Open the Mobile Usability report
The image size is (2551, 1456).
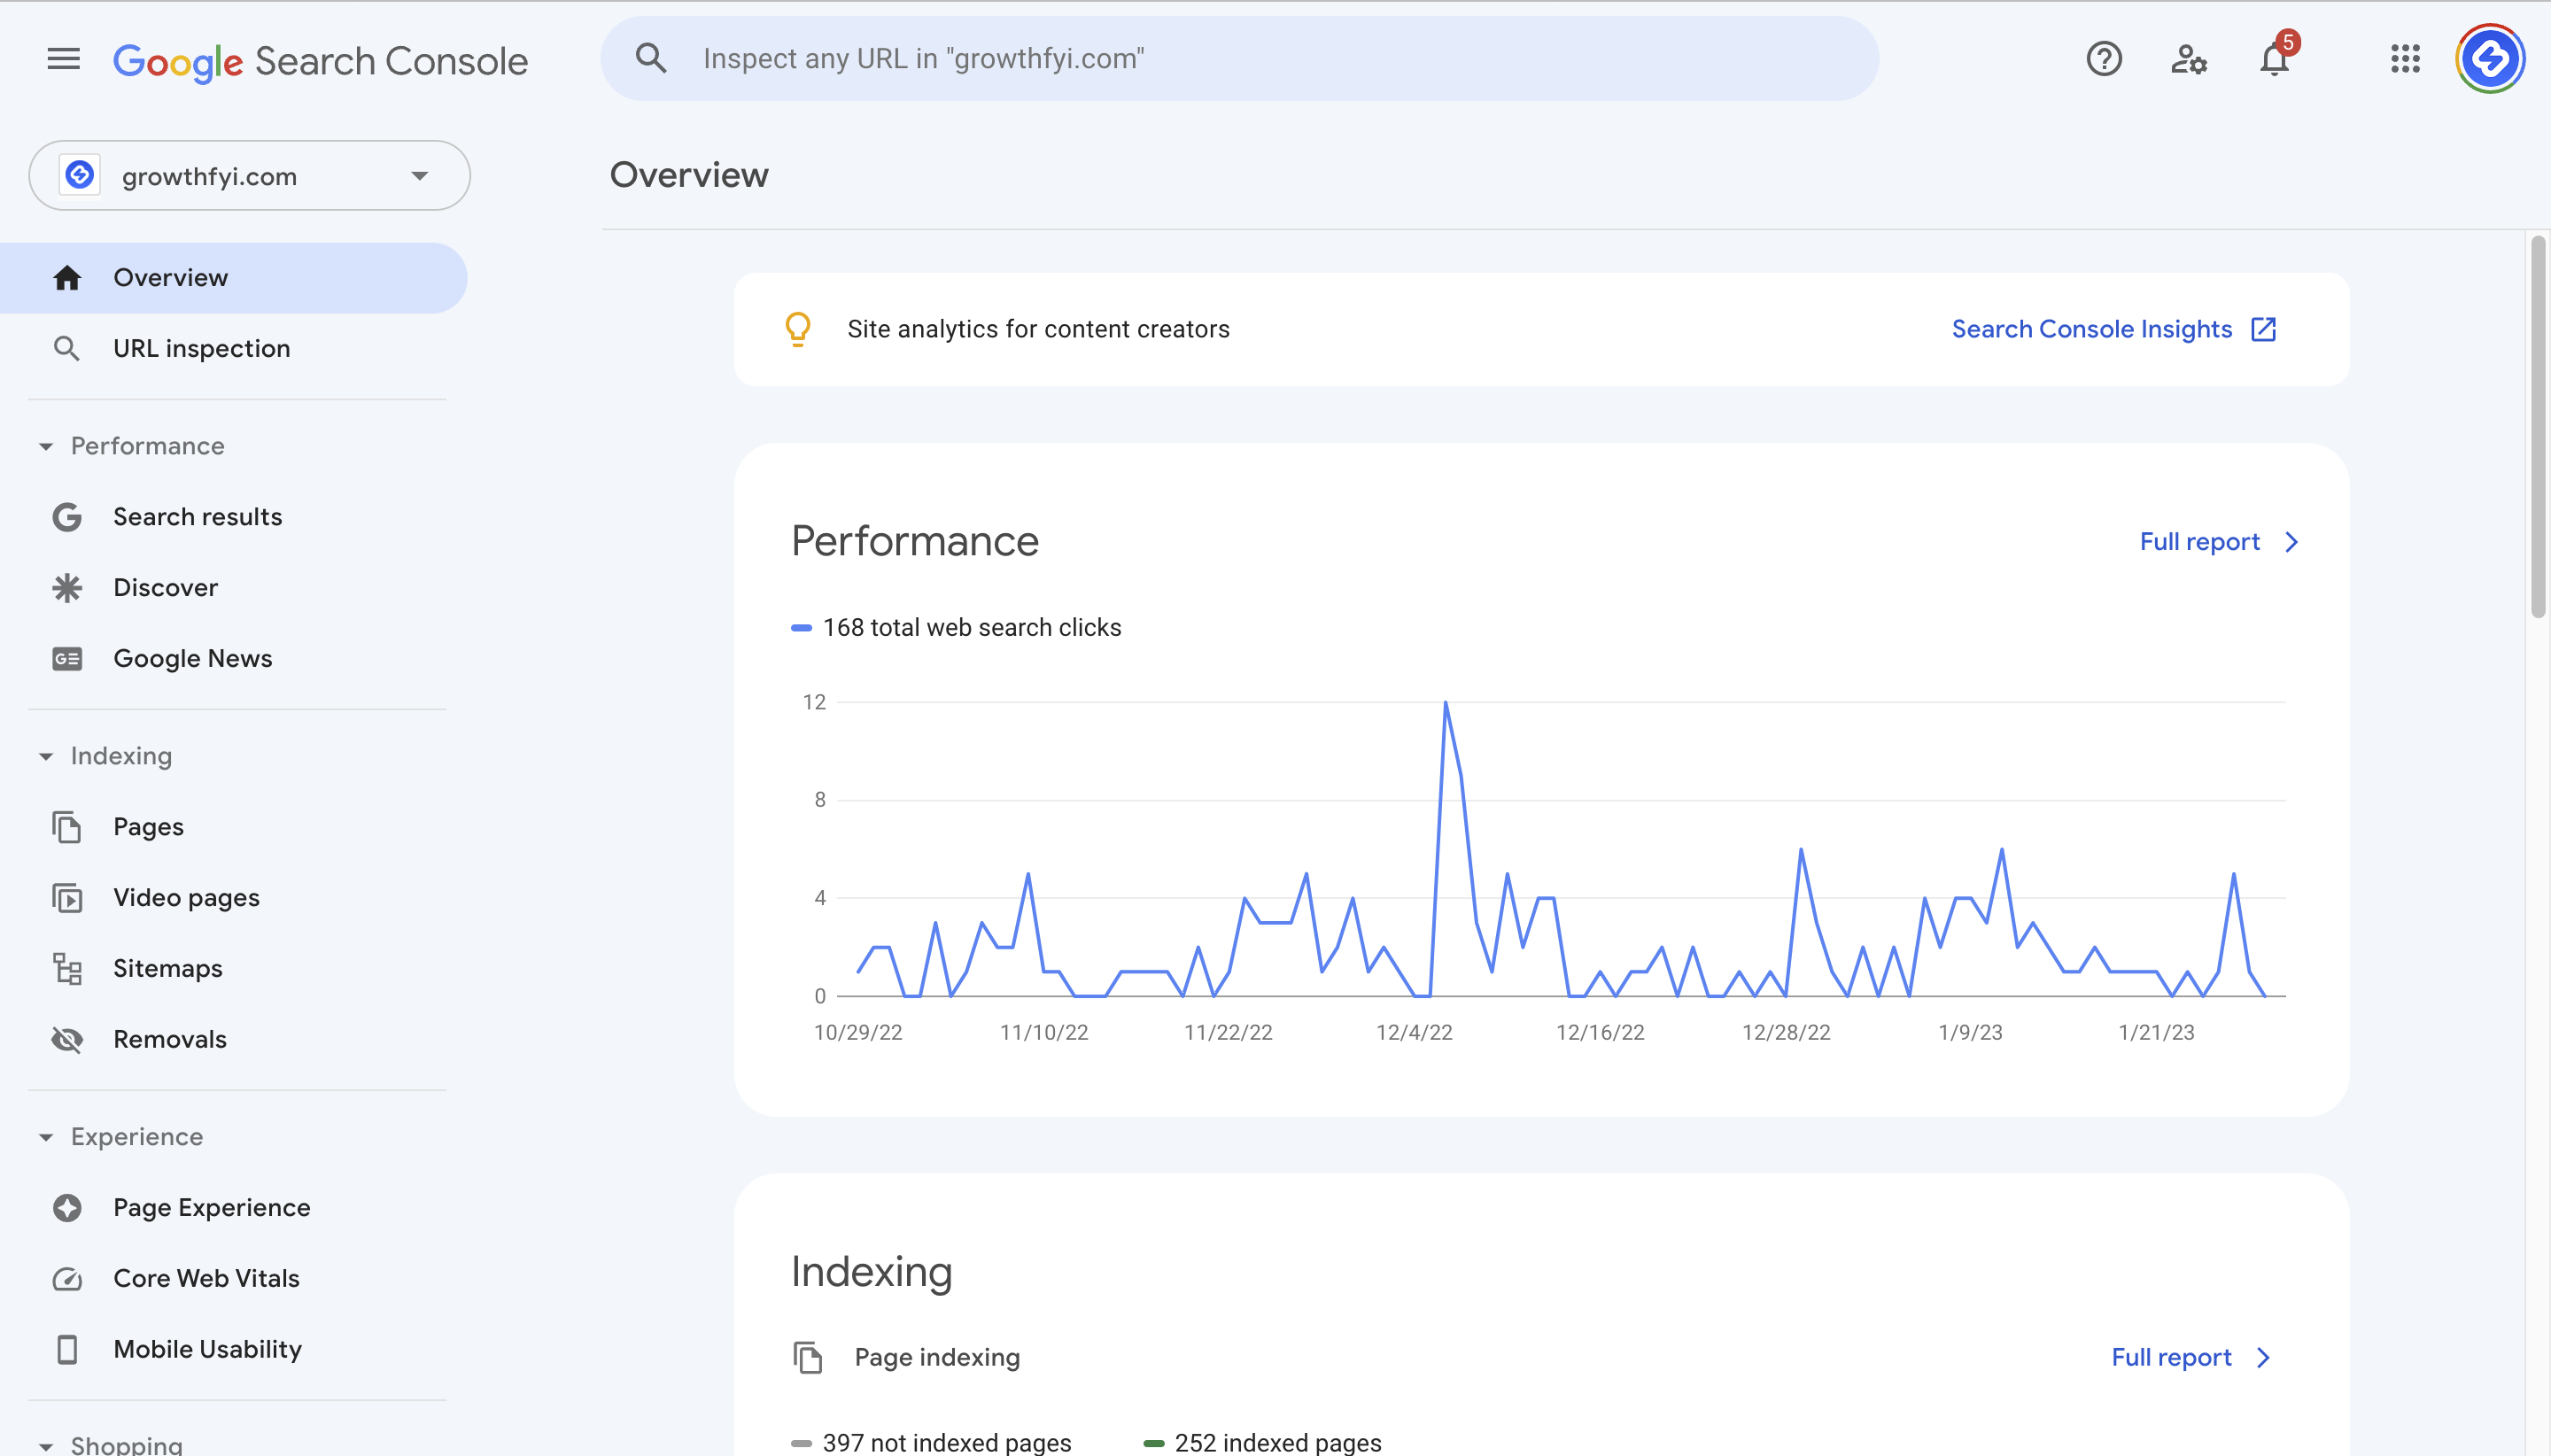click(207, 1349)
